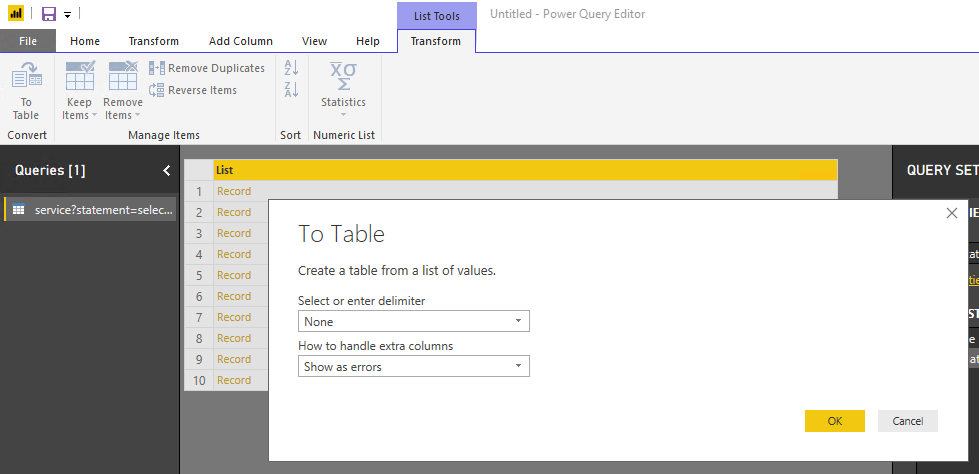Select the List Tools Transform tab

(436, 41)
